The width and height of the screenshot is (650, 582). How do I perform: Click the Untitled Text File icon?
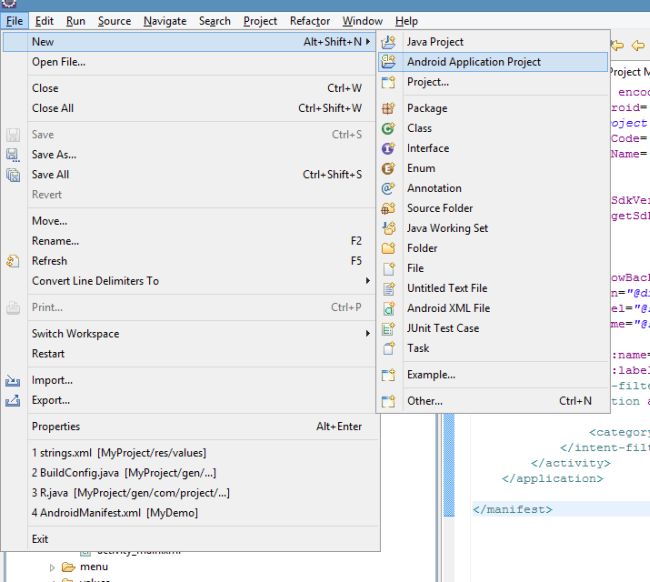coord(388,288)
